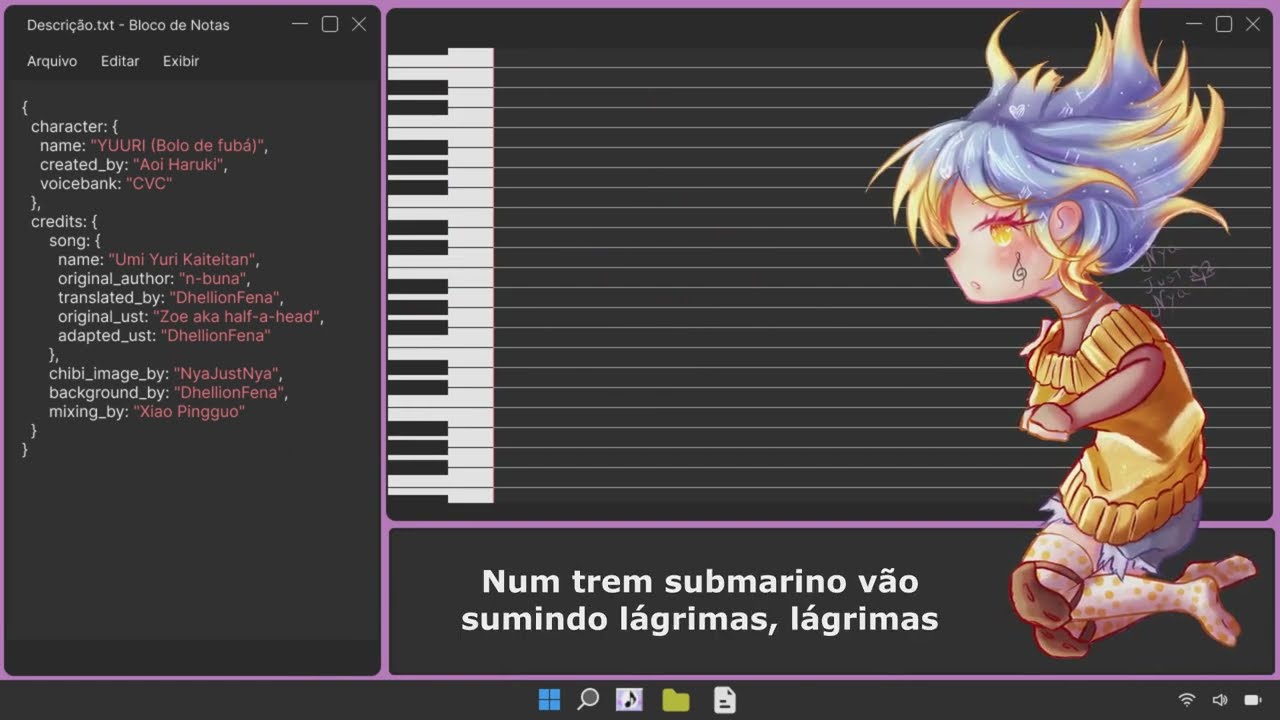This screenshot has width=1280, height=720.
Task: Click the translated_by "DhellionFena" value
Action: tap(226, 298)
